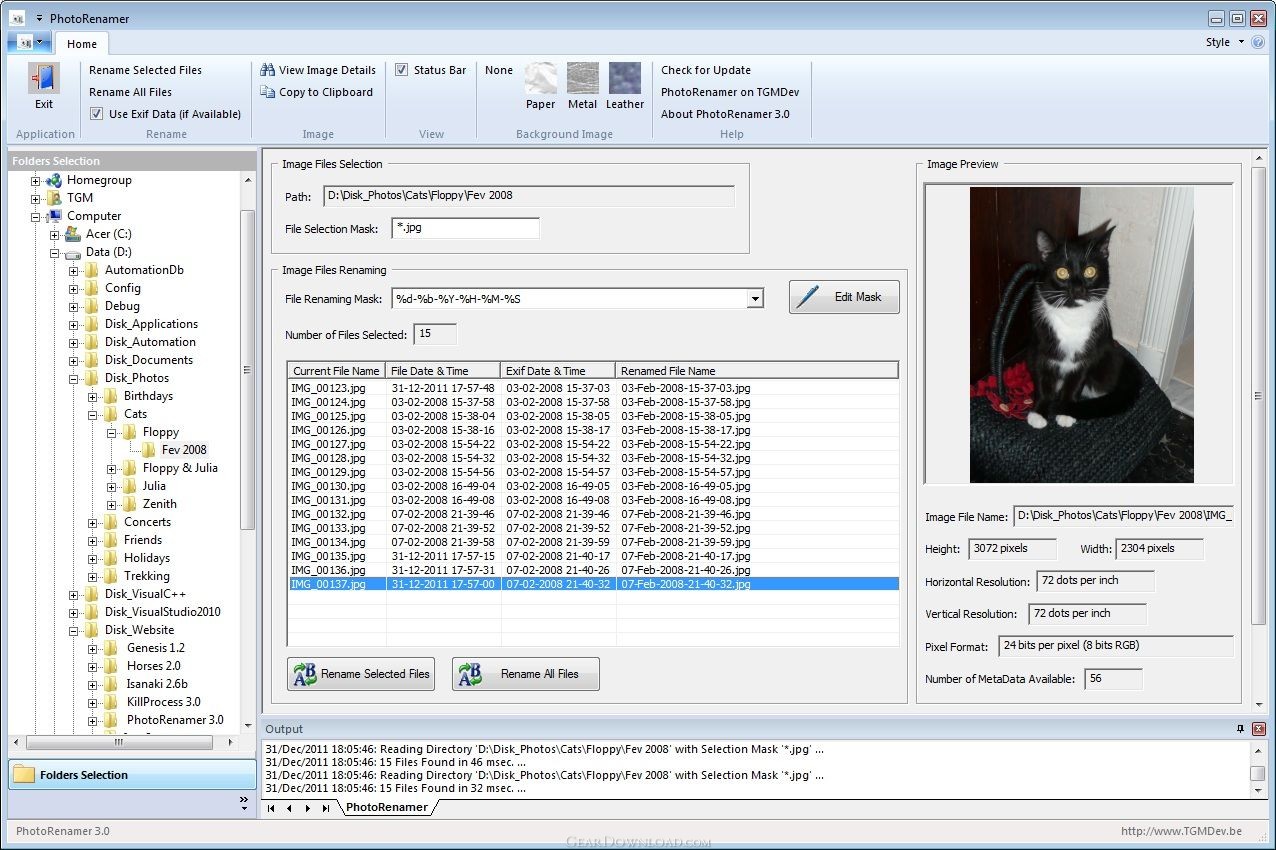This screenshot has width=1276, height=850.
Task: Click next output tab arrow
Action: pyautogui.click(x=307, y=808)
